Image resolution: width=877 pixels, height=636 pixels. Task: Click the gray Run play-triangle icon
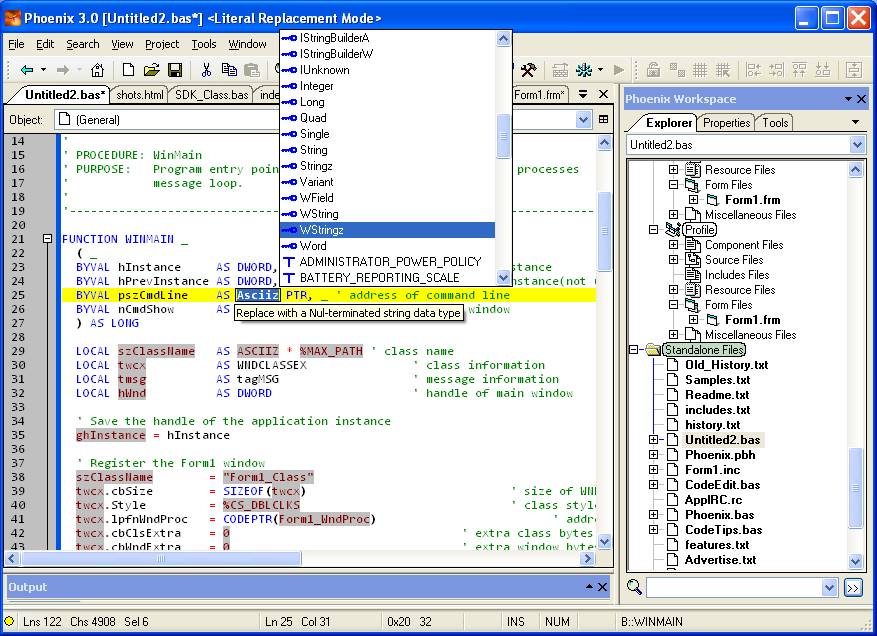click(x=619, y=70)
